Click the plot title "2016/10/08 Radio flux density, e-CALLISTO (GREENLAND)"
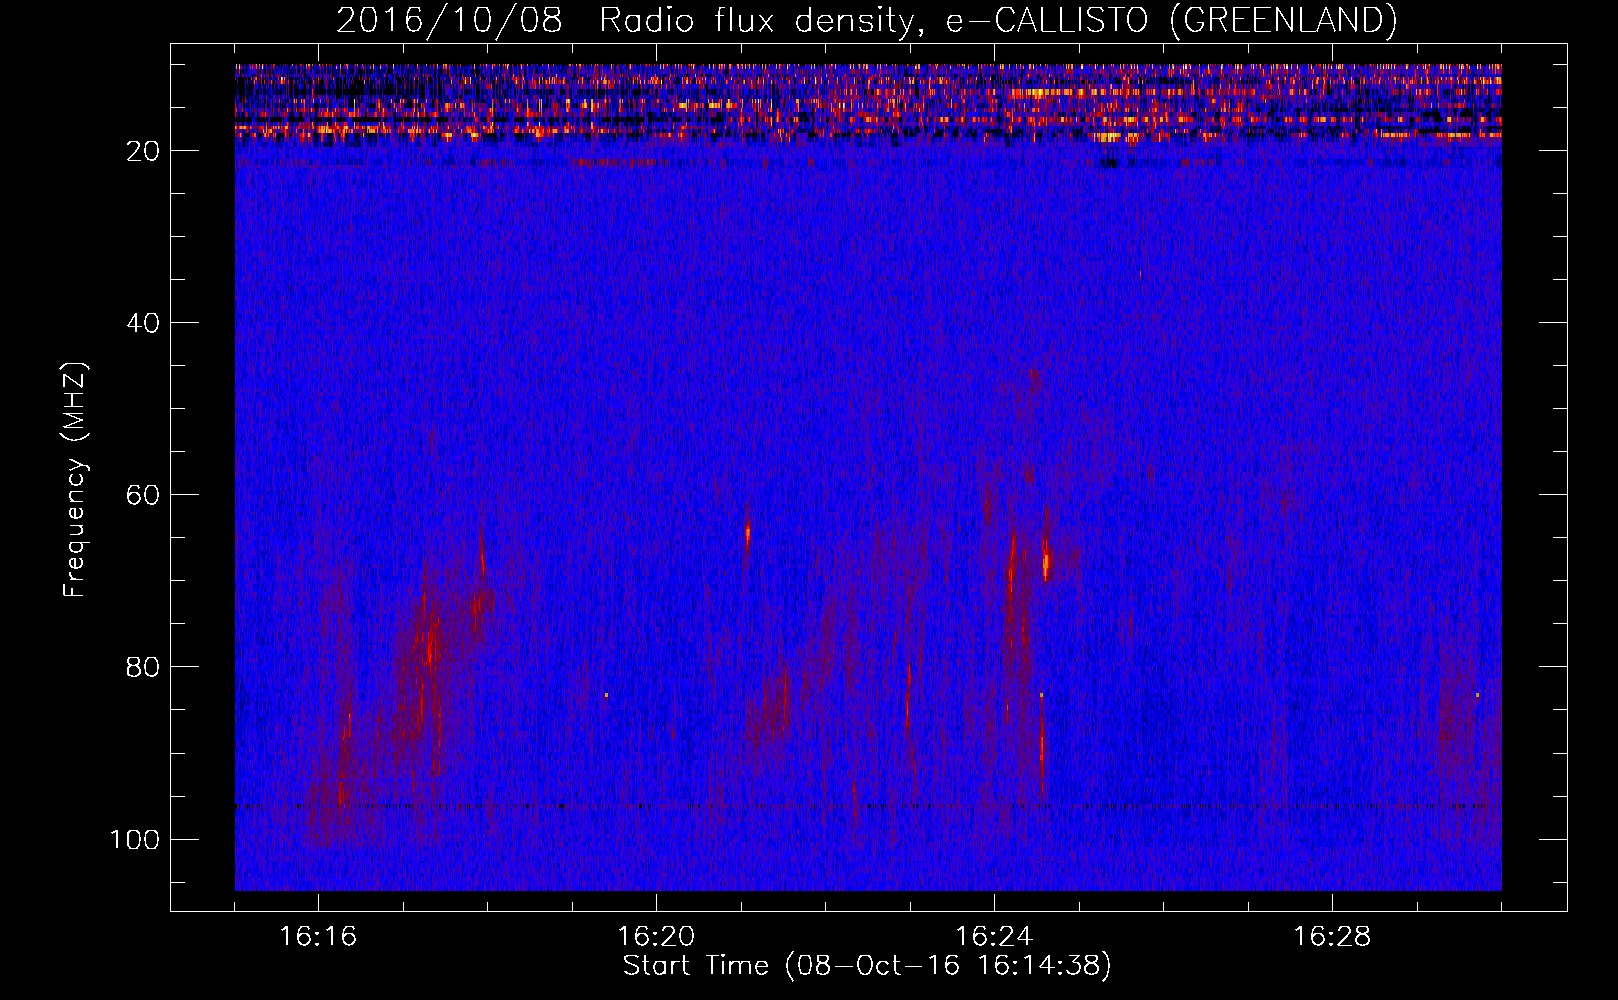 click(x=866, y=20)
